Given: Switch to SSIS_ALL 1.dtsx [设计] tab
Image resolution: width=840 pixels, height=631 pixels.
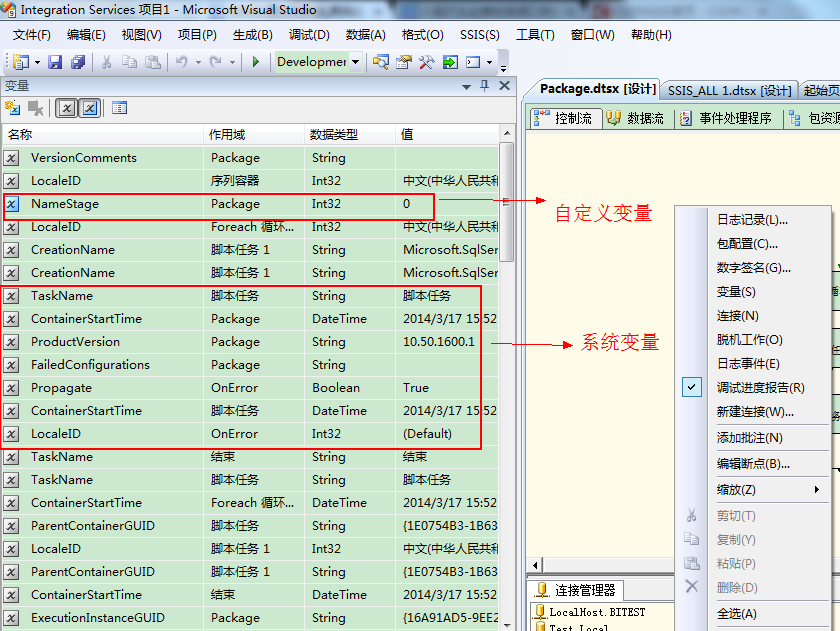Looking at the screenshot, I should [729, 91].
